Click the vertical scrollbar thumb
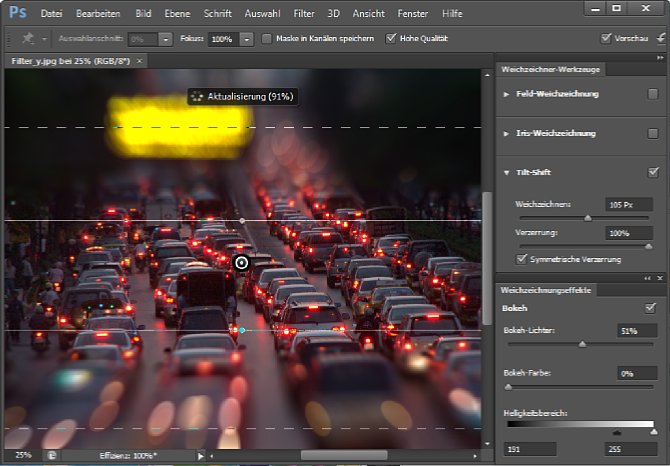This screenshot has width=670, height=466. pos(487,258)
